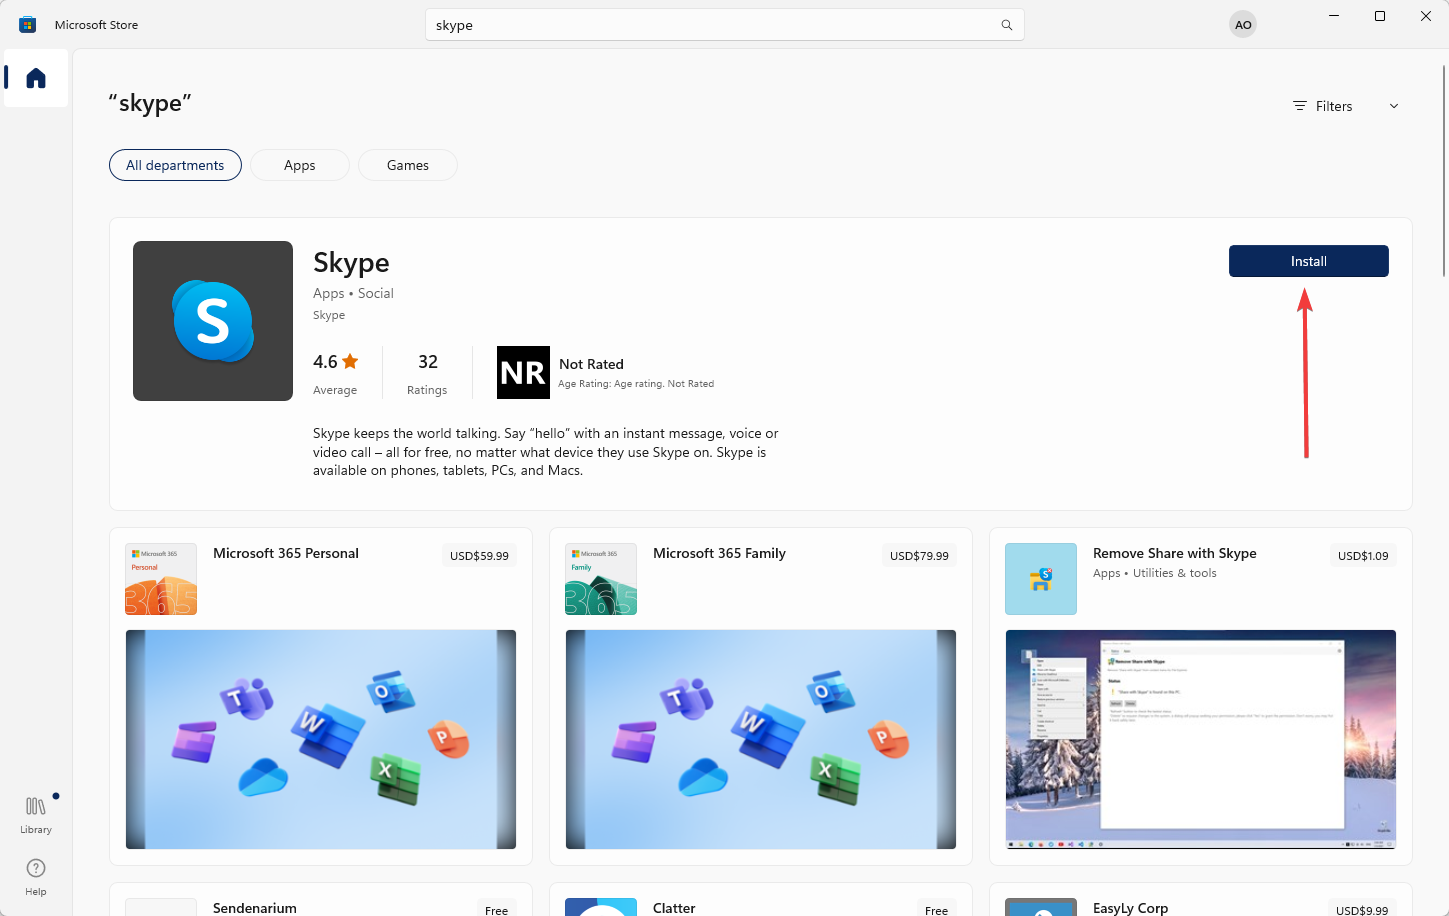The image size is (1449, 916).
Task: Open the AO account profile avatar
Action: pos(1243,25)
